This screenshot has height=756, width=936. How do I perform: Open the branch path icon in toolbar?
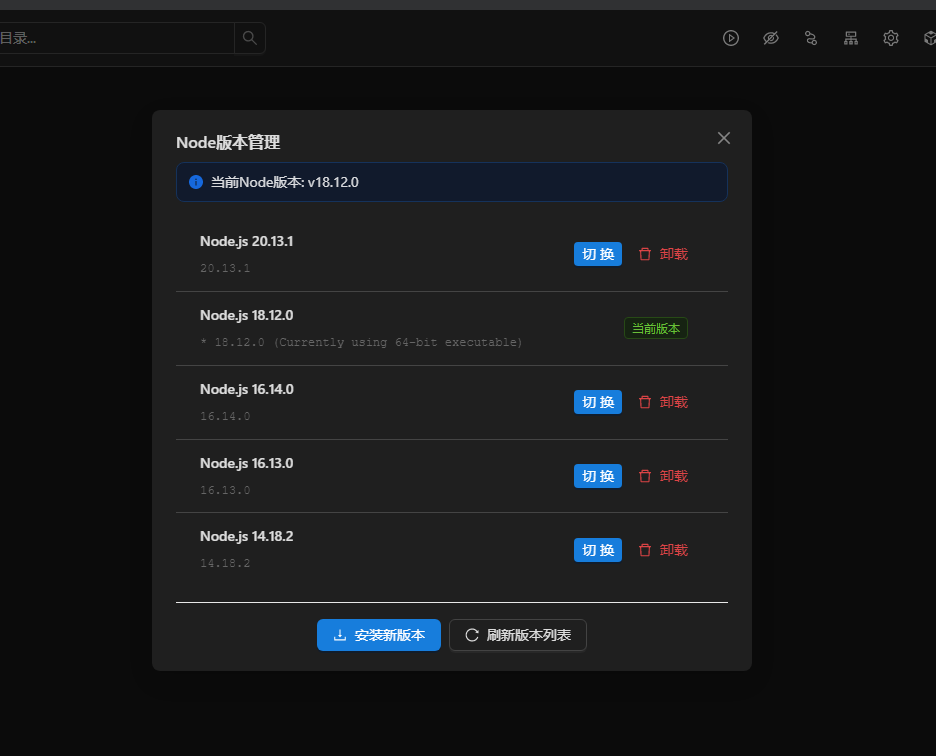coord(811,38)
